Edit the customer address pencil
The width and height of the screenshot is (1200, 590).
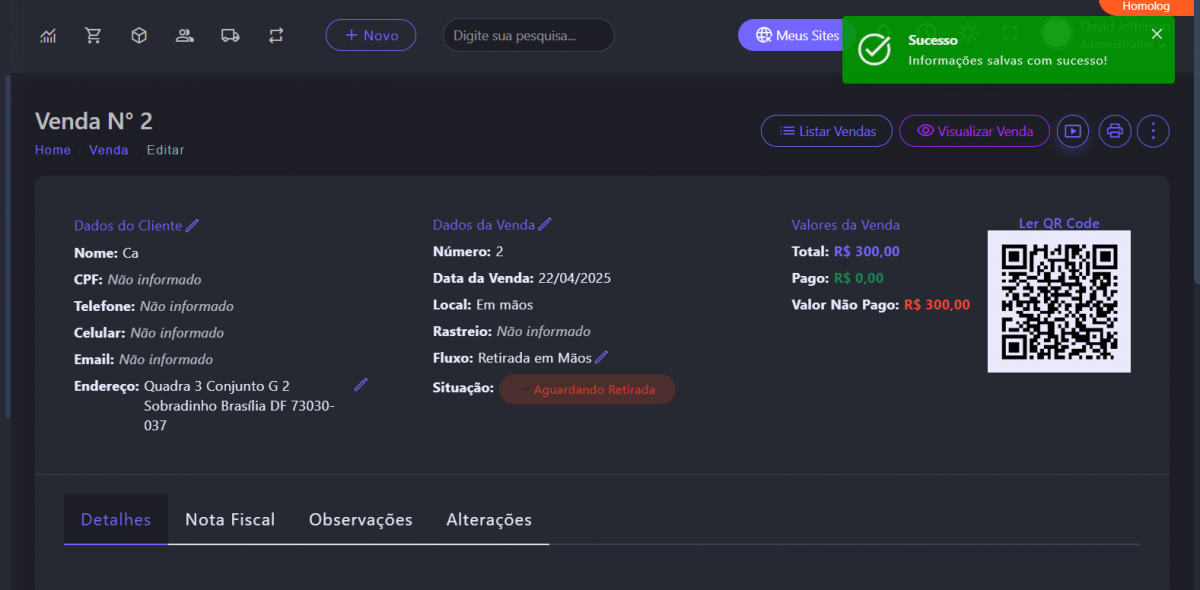(361, 385)
